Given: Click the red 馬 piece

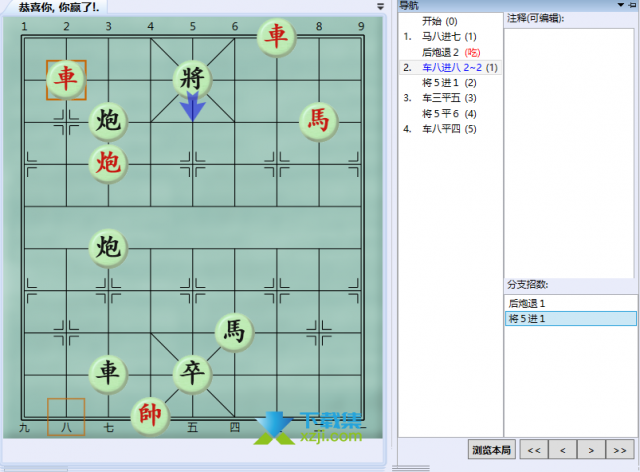Looking at the screenshot, I should click(x=318, y=122).
